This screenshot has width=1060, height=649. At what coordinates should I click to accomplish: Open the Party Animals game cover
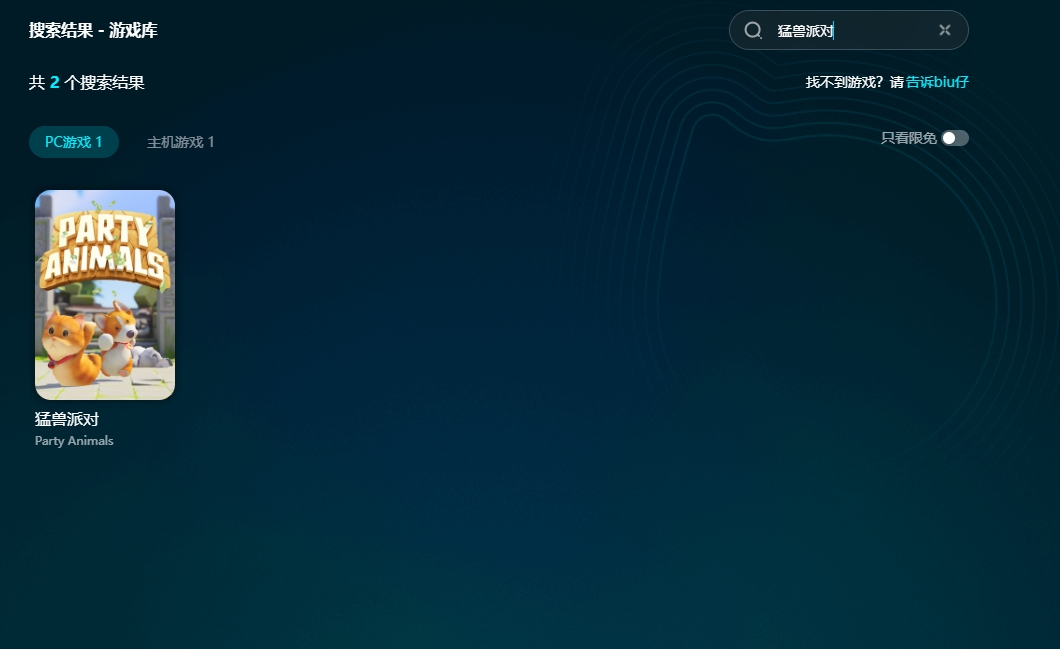[105, 295]
